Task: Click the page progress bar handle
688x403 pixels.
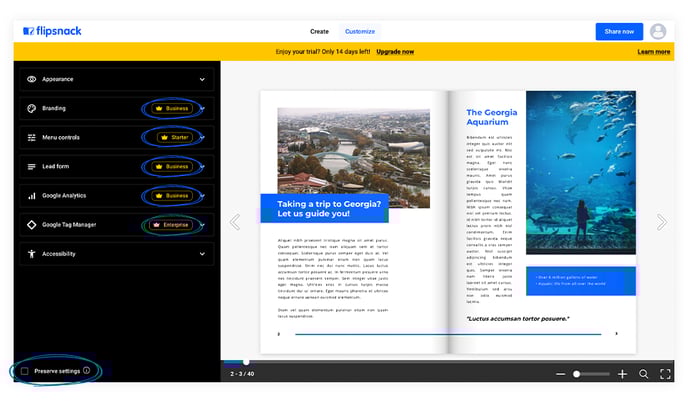Action: [x=246, y=362]
